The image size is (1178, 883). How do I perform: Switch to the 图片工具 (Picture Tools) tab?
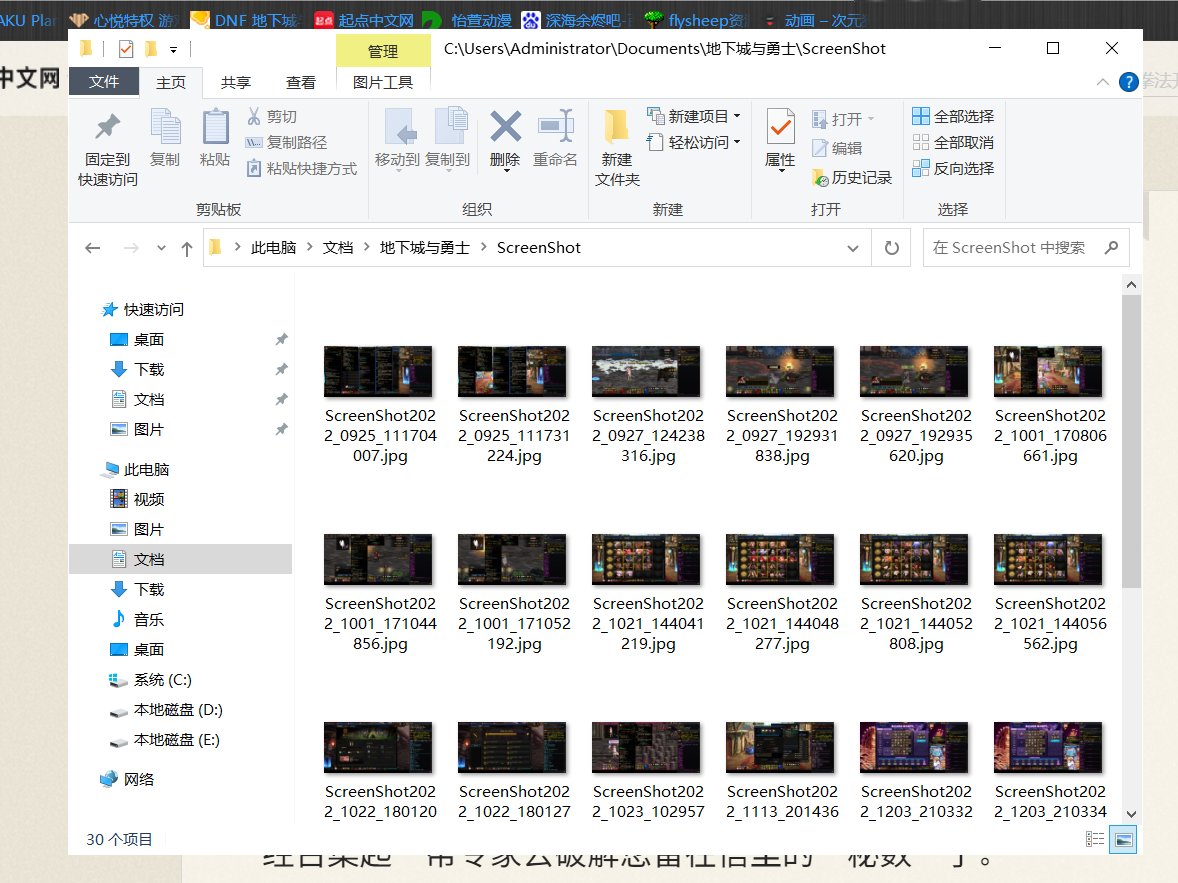click(383, 83)
